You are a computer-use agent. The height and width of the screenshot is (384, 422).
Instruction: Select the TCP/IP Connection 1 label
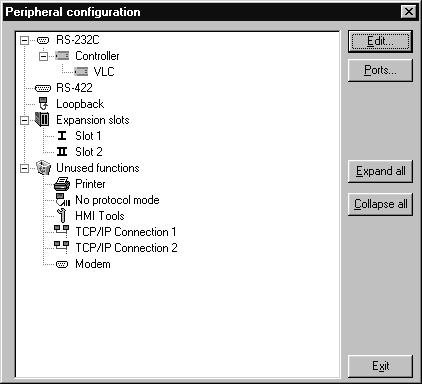[x=126, y=232]
